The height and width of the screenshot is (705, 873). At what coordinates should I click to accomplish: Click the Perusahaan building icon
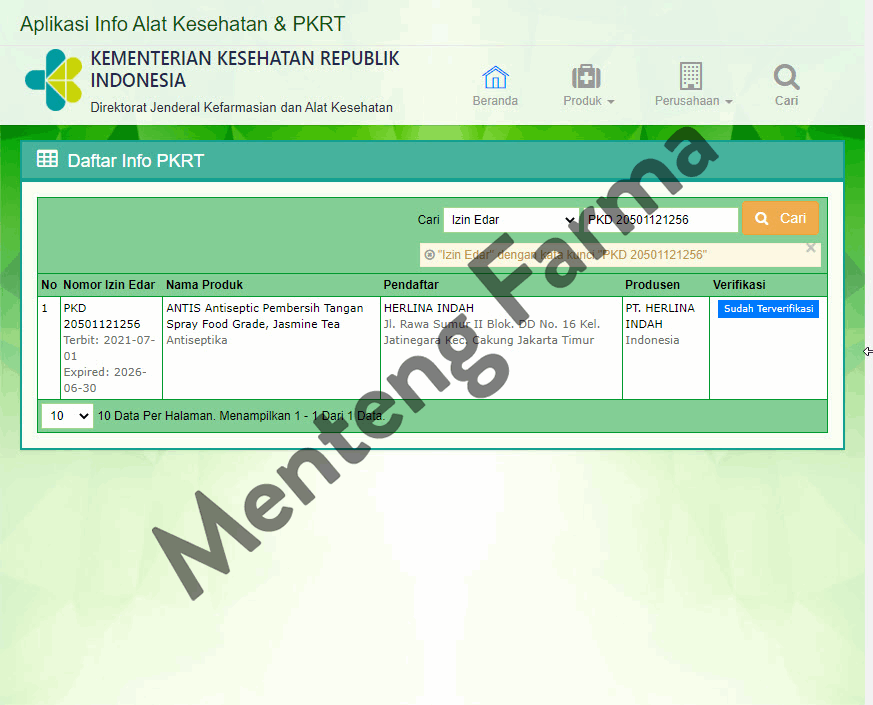pyautogui.click(x=690, y=76)
